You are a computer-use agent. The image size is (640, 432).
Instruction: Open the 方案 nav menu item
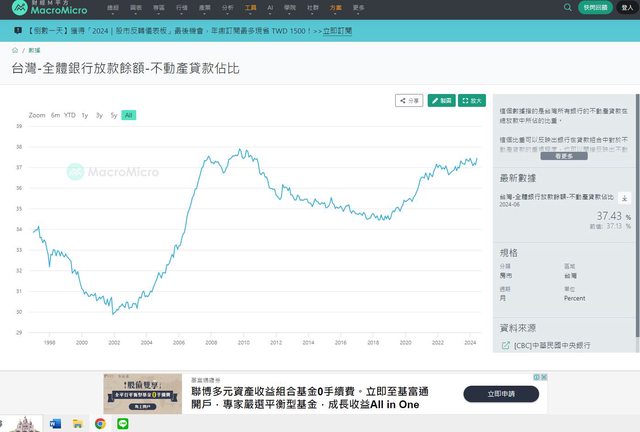tap(334, 7)
